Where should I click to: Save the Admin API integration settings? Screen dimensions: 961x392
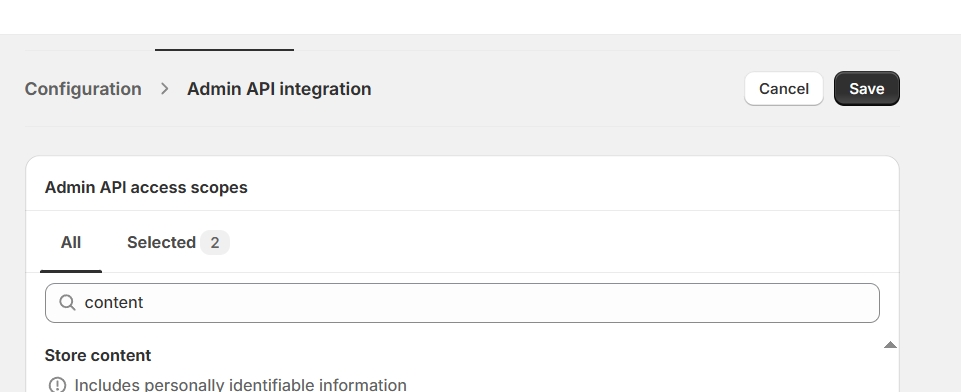tap(867, 89)
